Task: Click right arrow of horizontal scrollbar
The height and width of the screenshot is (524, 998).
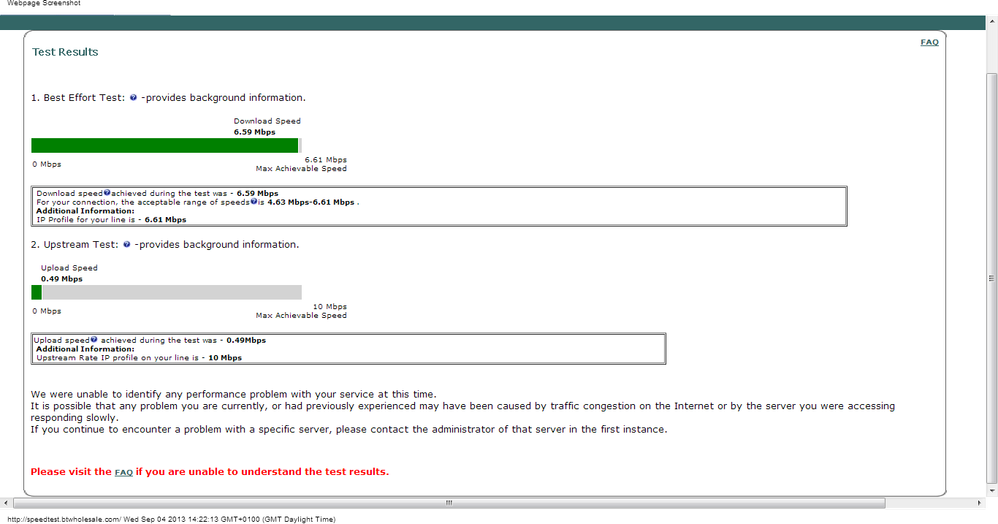Action: 979,503
